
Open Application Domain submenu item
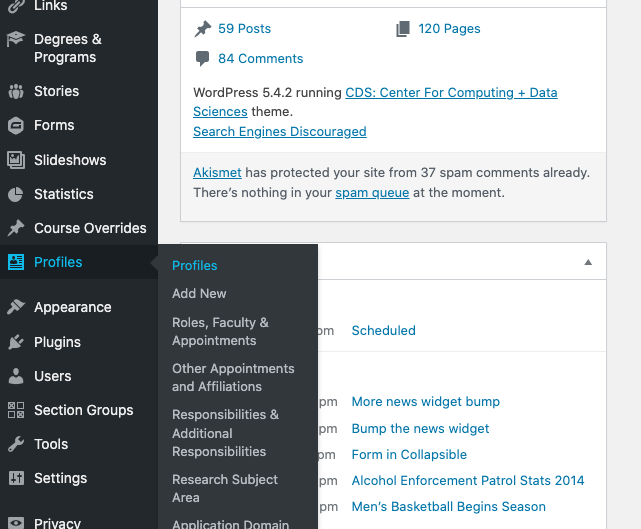(231, 524)
